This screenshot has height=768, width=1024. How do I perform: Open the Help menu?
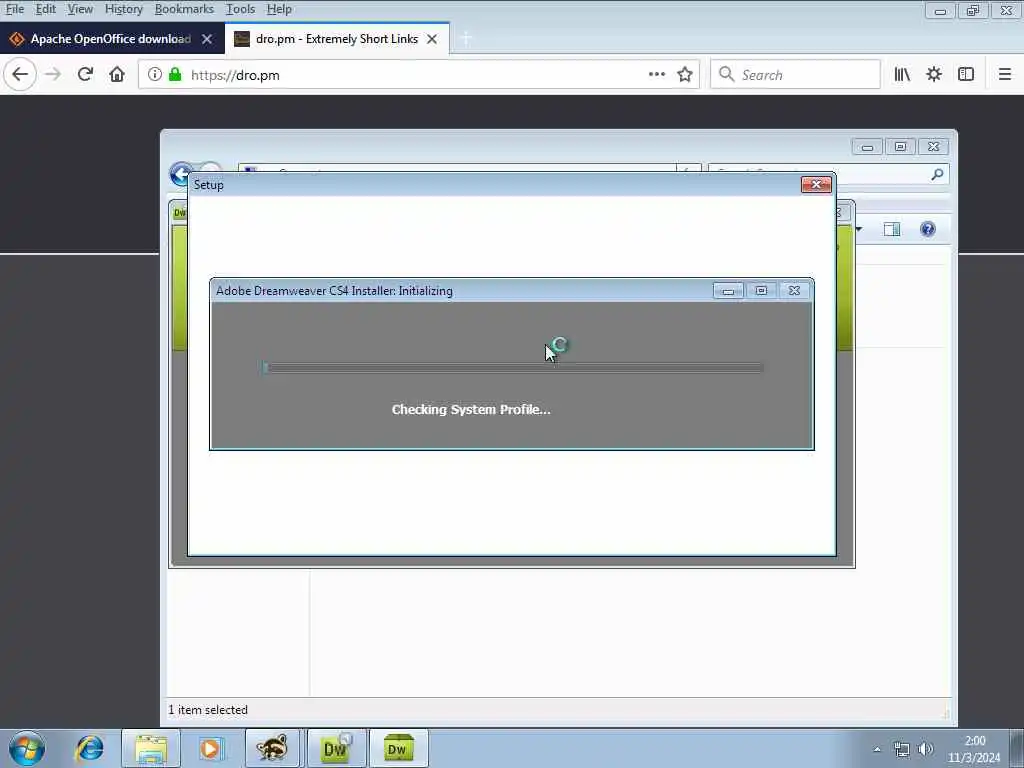[279, 9]
